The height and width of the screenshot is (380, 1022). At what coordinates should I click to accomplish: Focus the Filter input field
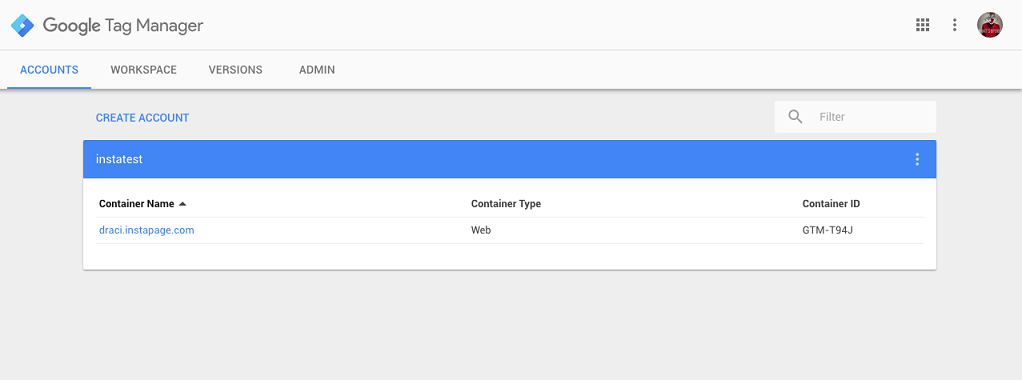tap(873, 117)
